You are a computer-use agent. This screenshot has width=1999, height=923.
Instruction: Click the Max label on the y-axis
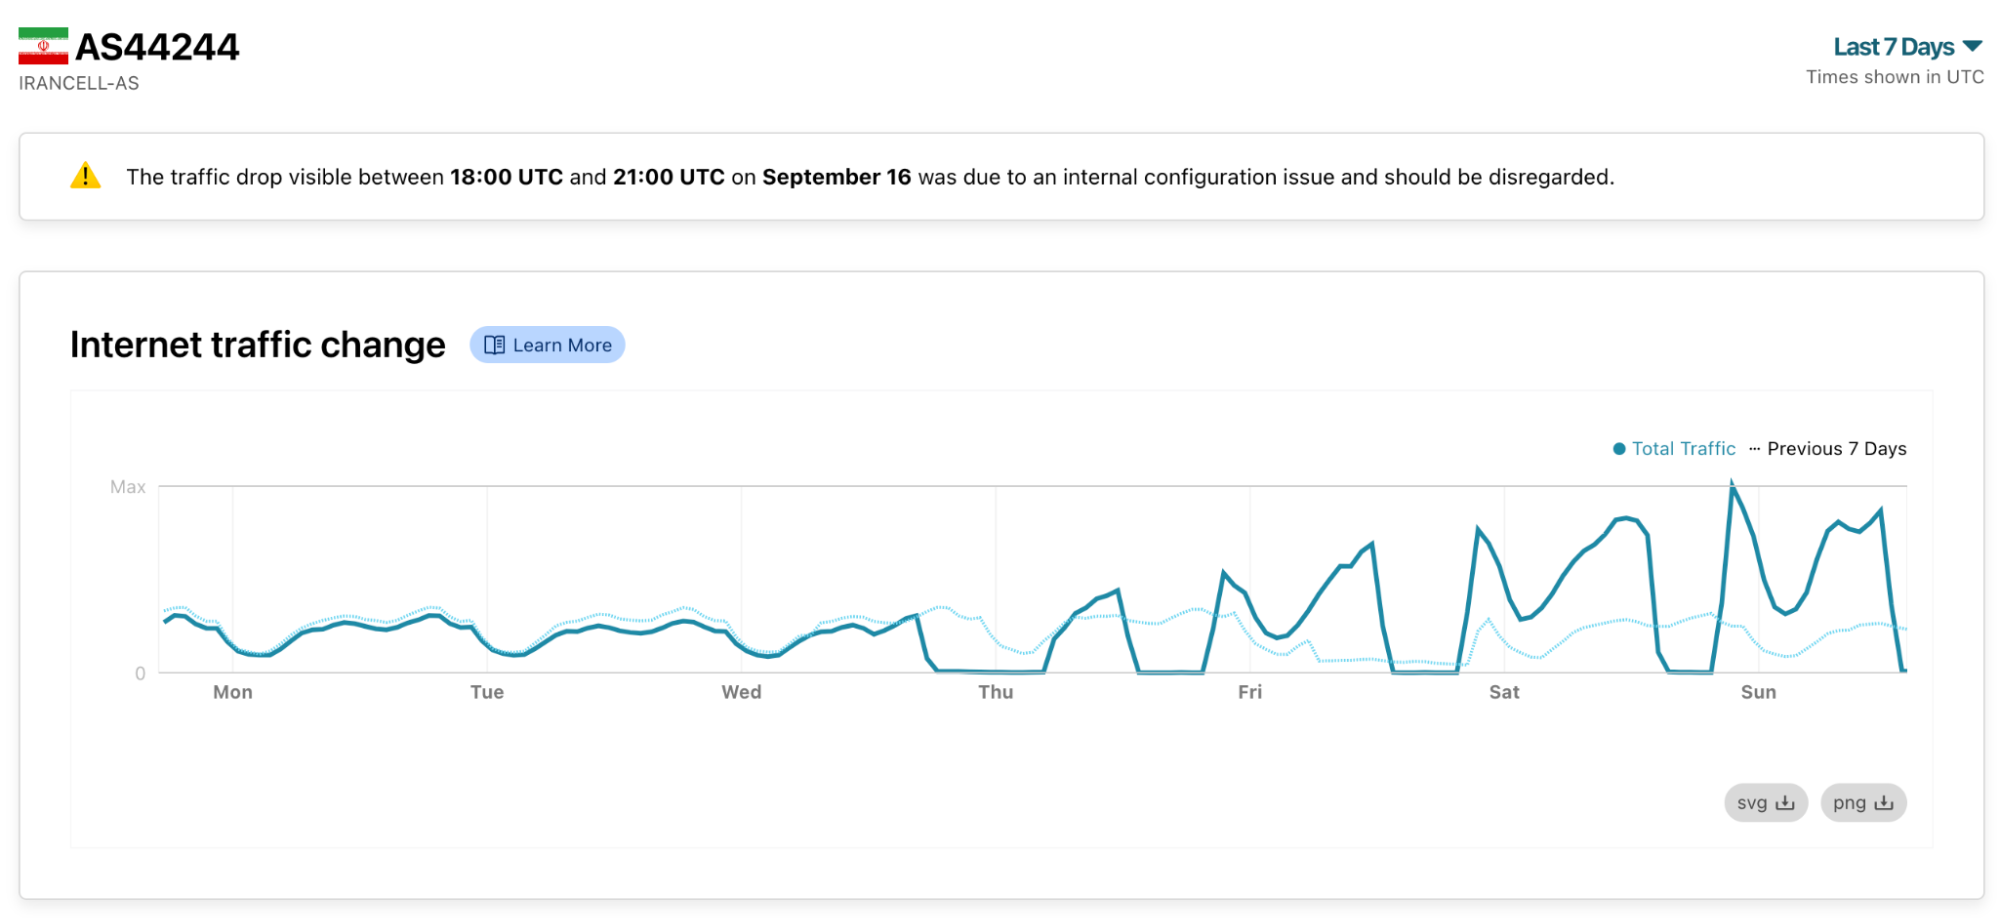128,487
